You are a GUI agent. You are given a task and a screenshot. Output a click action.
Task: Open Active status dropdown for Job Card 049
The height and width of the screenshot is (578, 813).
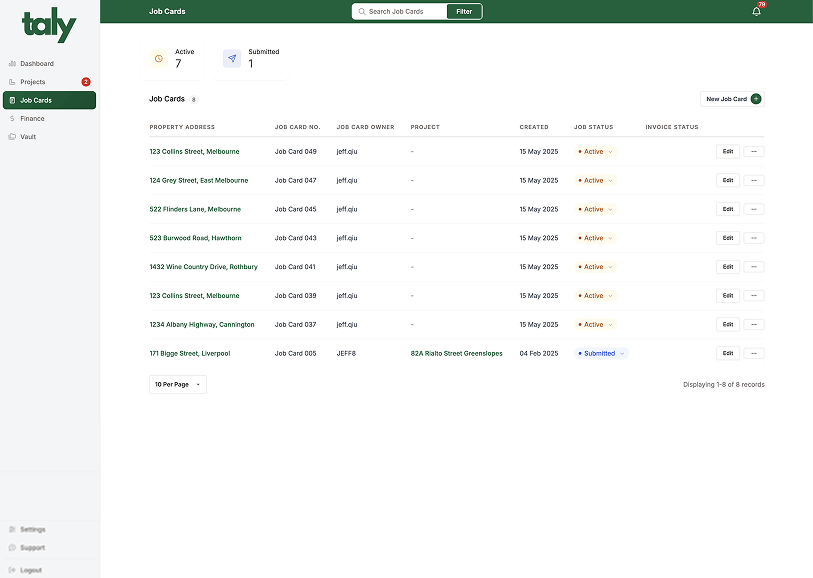(596, 151)
